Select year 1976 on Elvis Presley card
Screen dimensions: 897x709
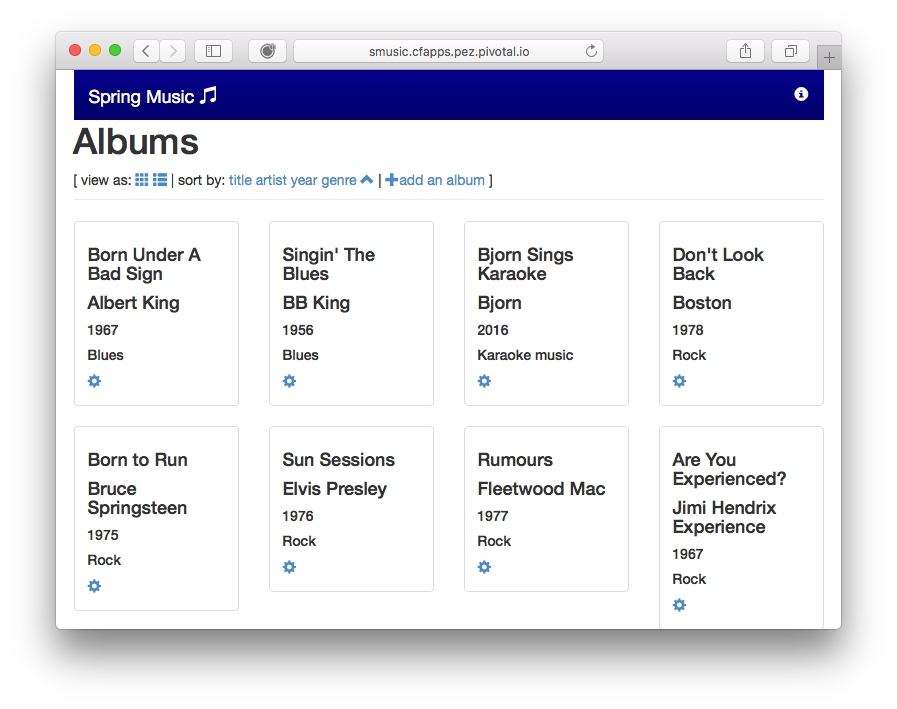point(297,516)
